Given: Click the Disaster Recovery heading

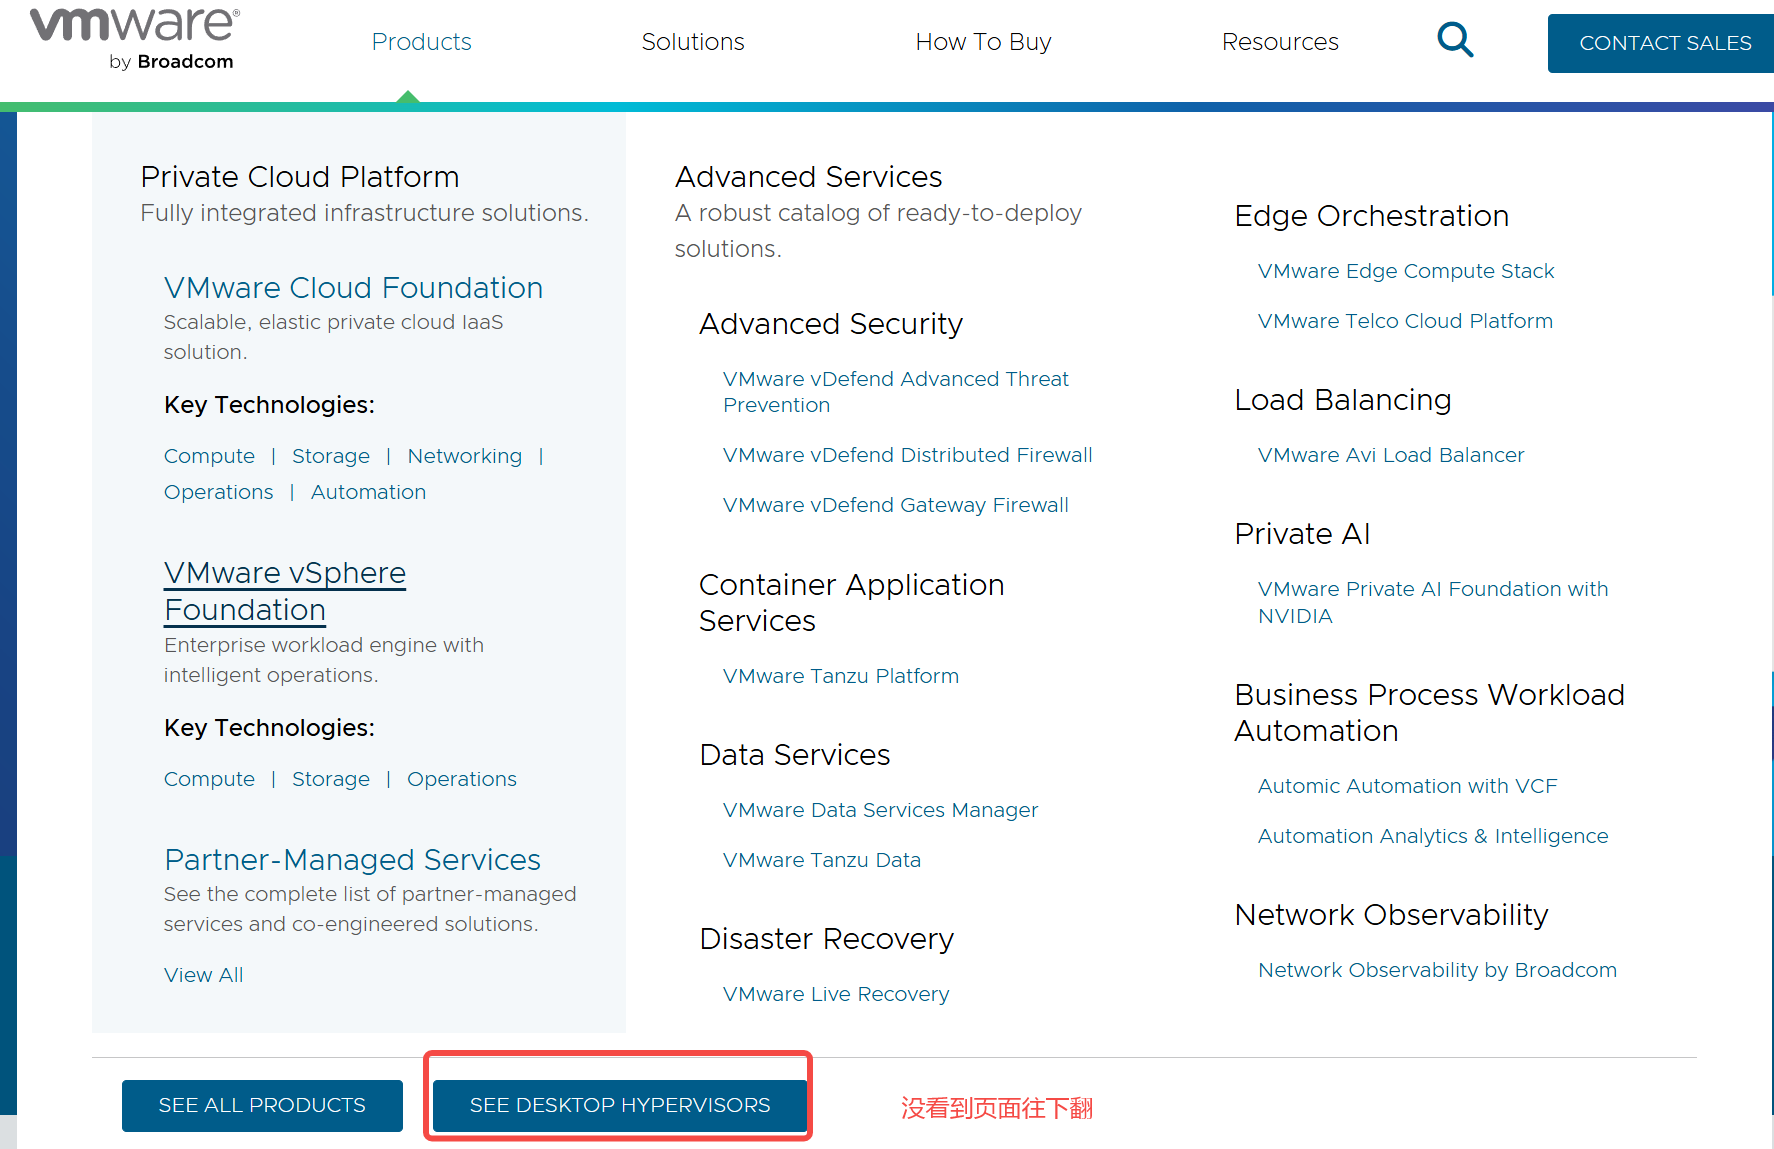Looking at the screenshot, I should (827, 939).
